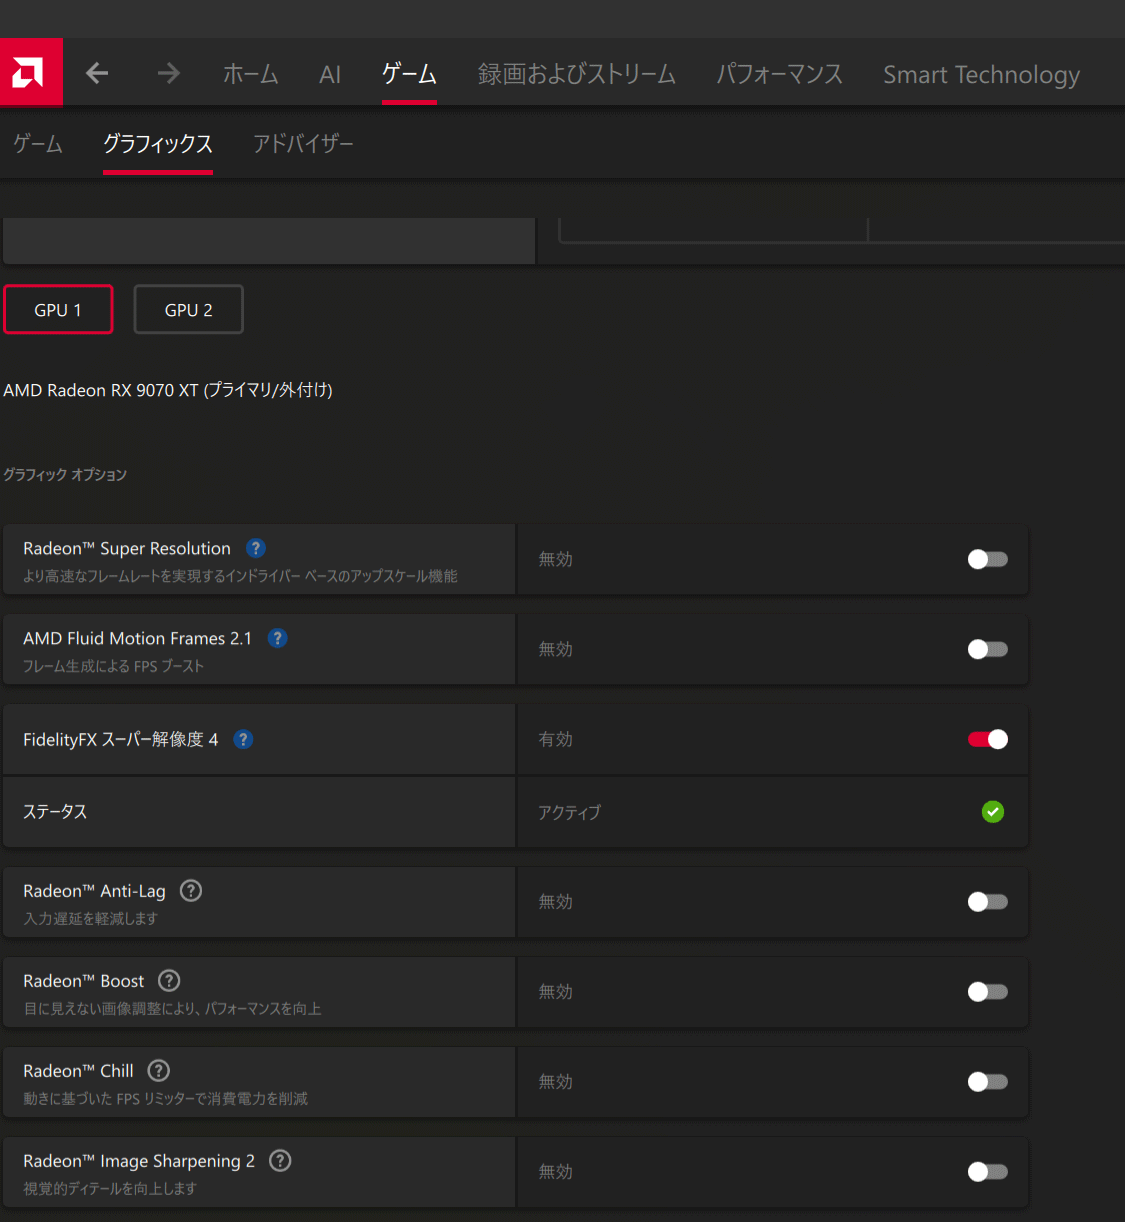
Task: Click the green アクティブ status checkmark
Action: [x=992, y=812]
